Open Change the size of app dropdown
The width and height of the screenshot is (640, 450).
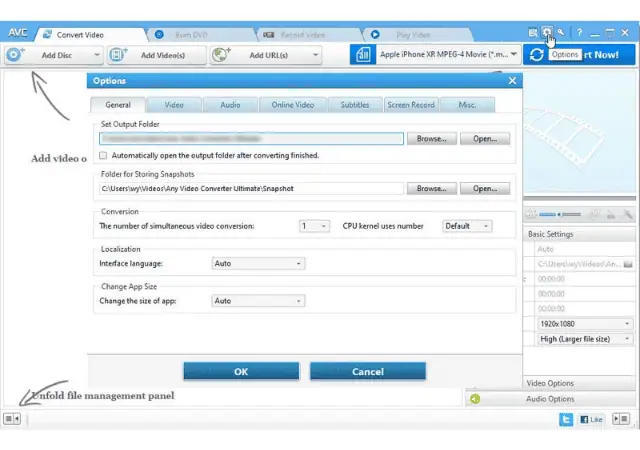click(x=258, y=301)
